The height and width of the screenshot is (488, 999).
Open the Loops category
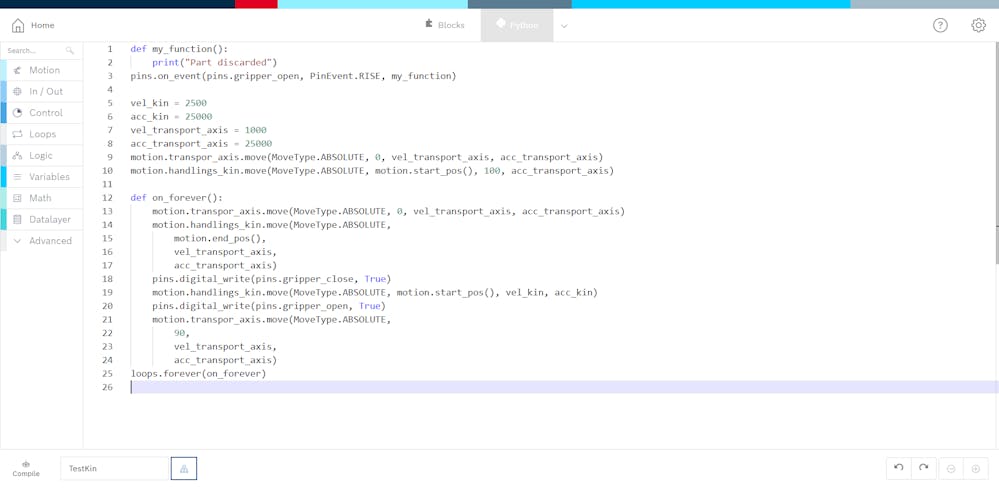(41, 134)
